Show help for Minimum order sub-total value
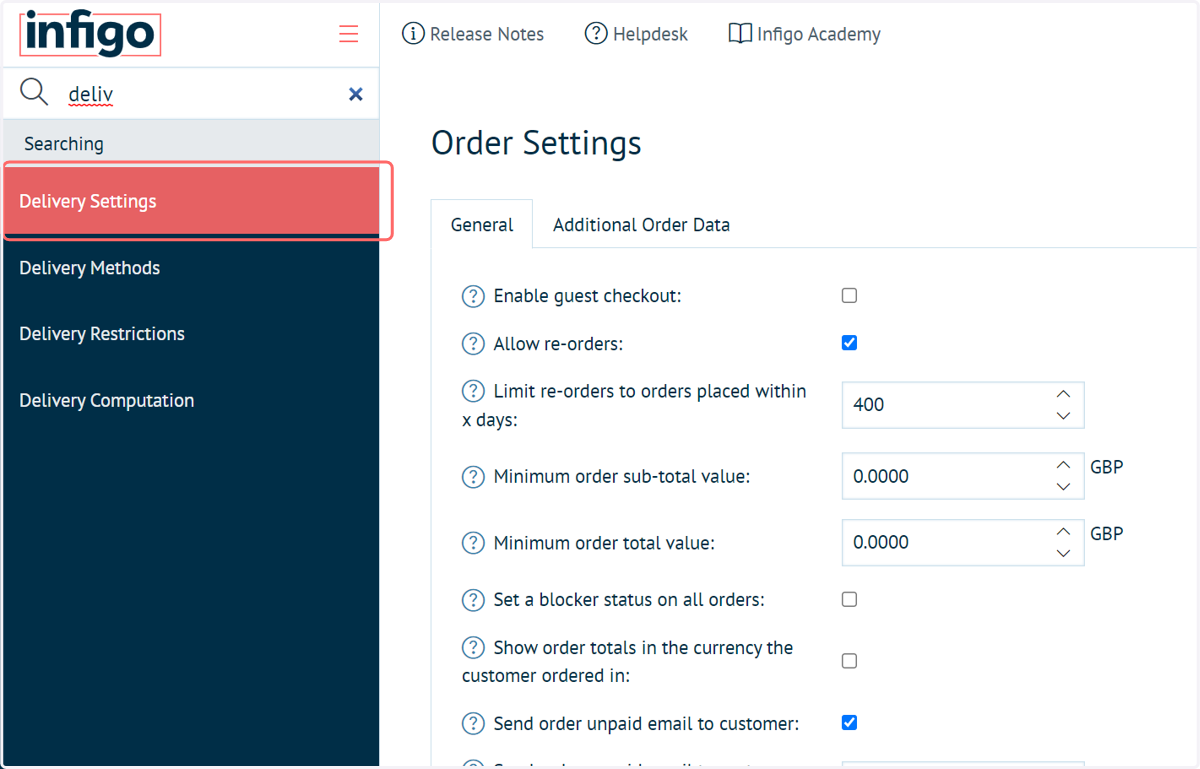The image size is (1200, 769). tap(473, 477)
